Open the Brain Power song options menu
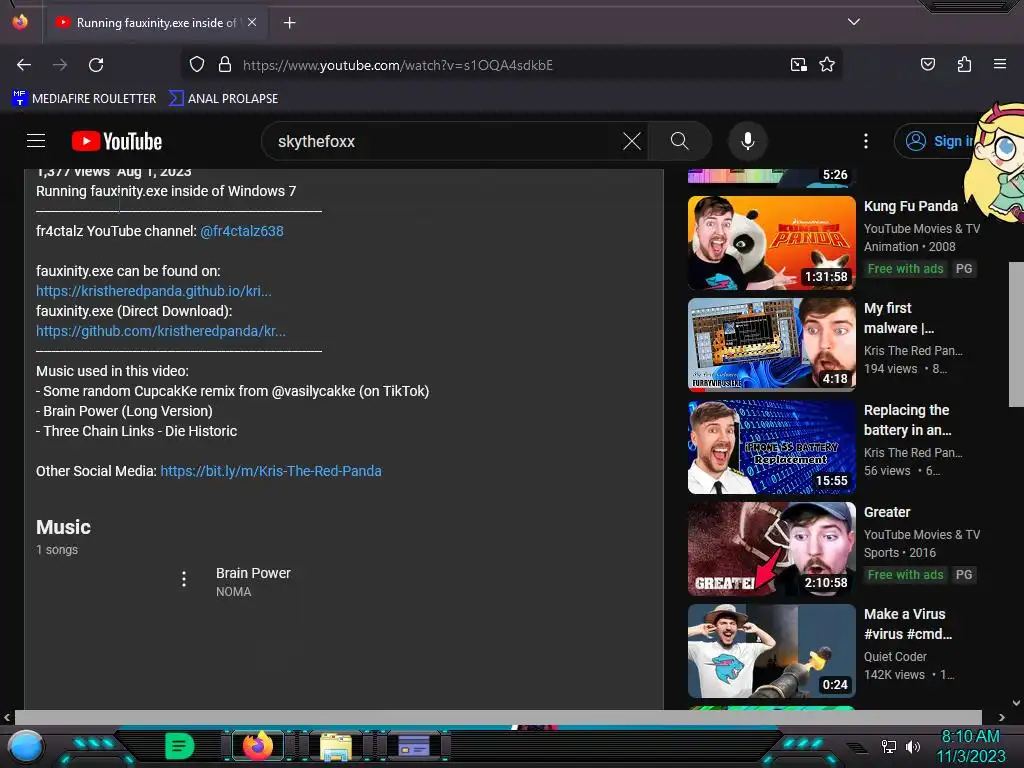The width and height of the screenshot is (1024, 768). tap(184, 579)
